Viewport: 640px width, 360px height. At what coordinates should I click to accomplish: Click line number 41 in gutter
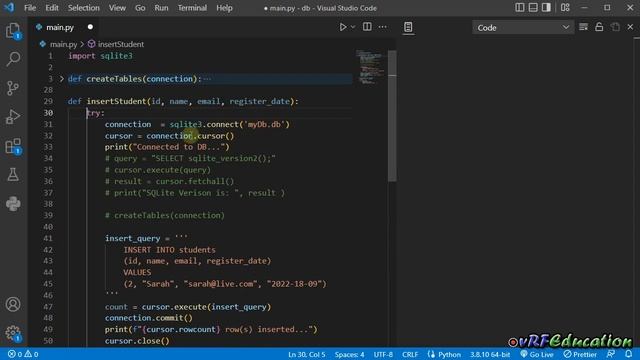[x=48, y=238]
